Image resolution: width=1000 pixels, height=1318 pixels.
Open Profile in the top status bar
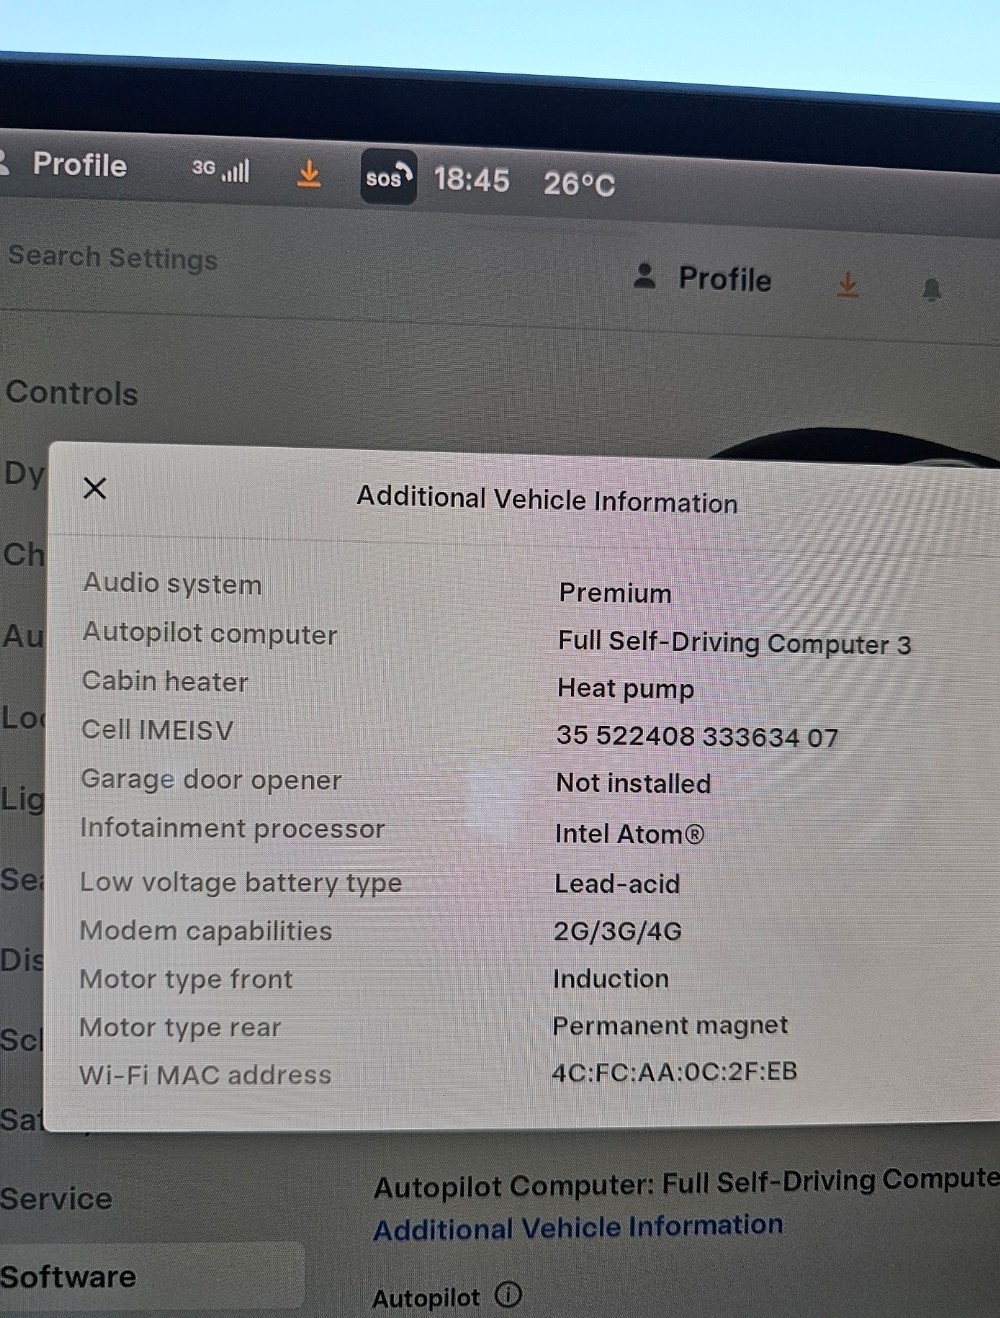coord(79,165)
